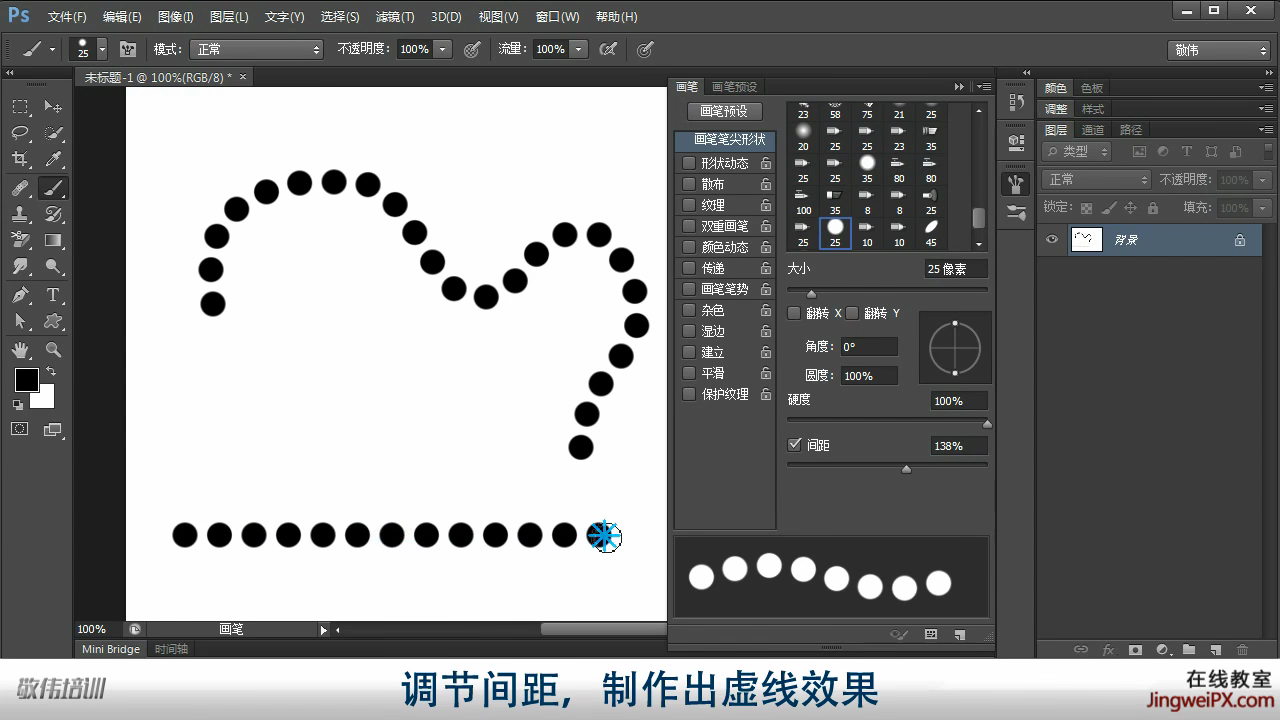1280x720 pixels.
Task: Create a new brush from Brush panel footer
Action: pos(959,634)
